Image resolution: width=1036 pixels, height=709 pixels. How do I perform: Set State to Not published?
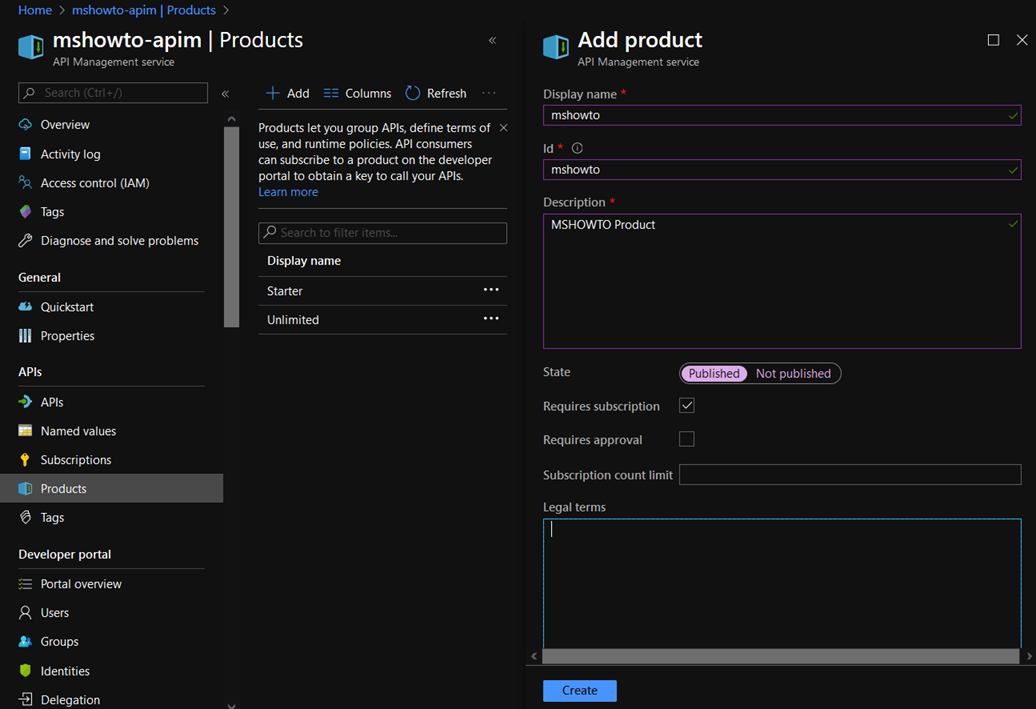tap(793, 374)
